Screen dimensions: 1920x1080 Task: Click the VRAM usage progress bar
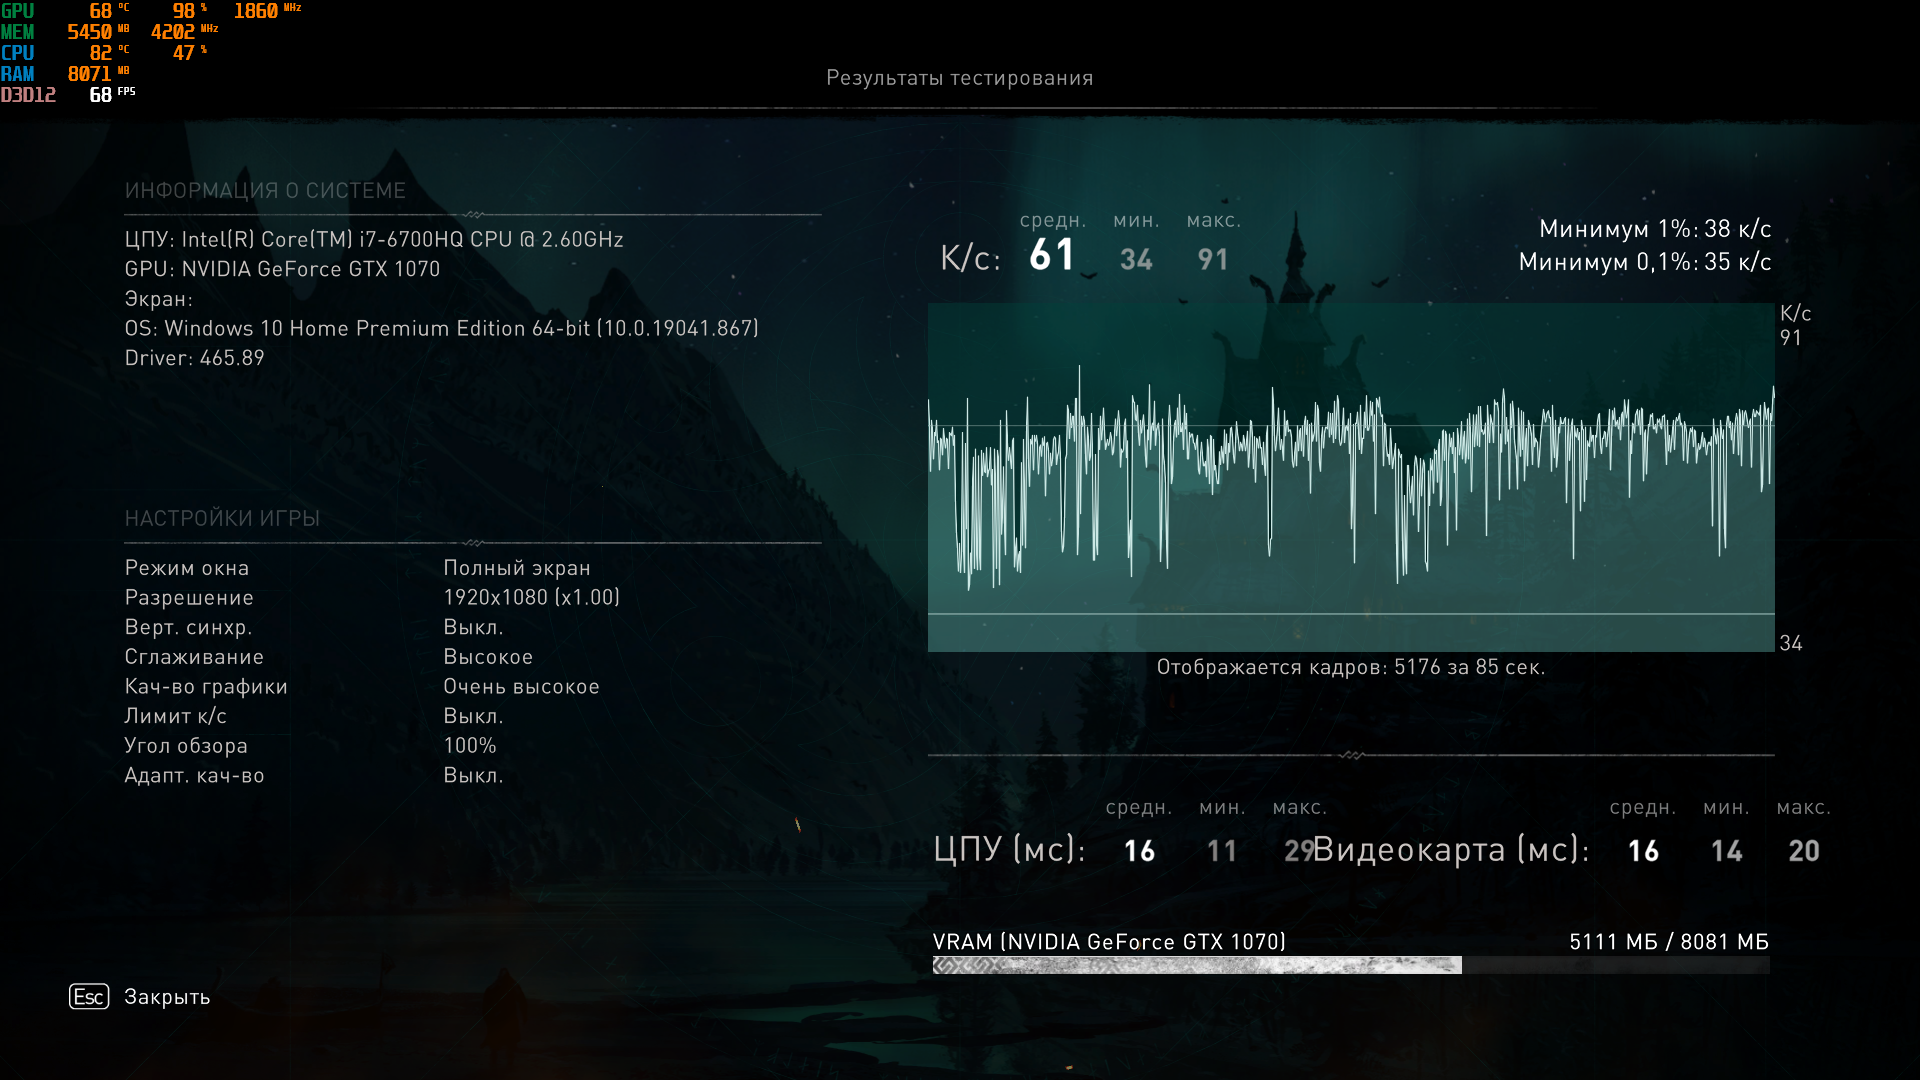tap(1350, 965)
